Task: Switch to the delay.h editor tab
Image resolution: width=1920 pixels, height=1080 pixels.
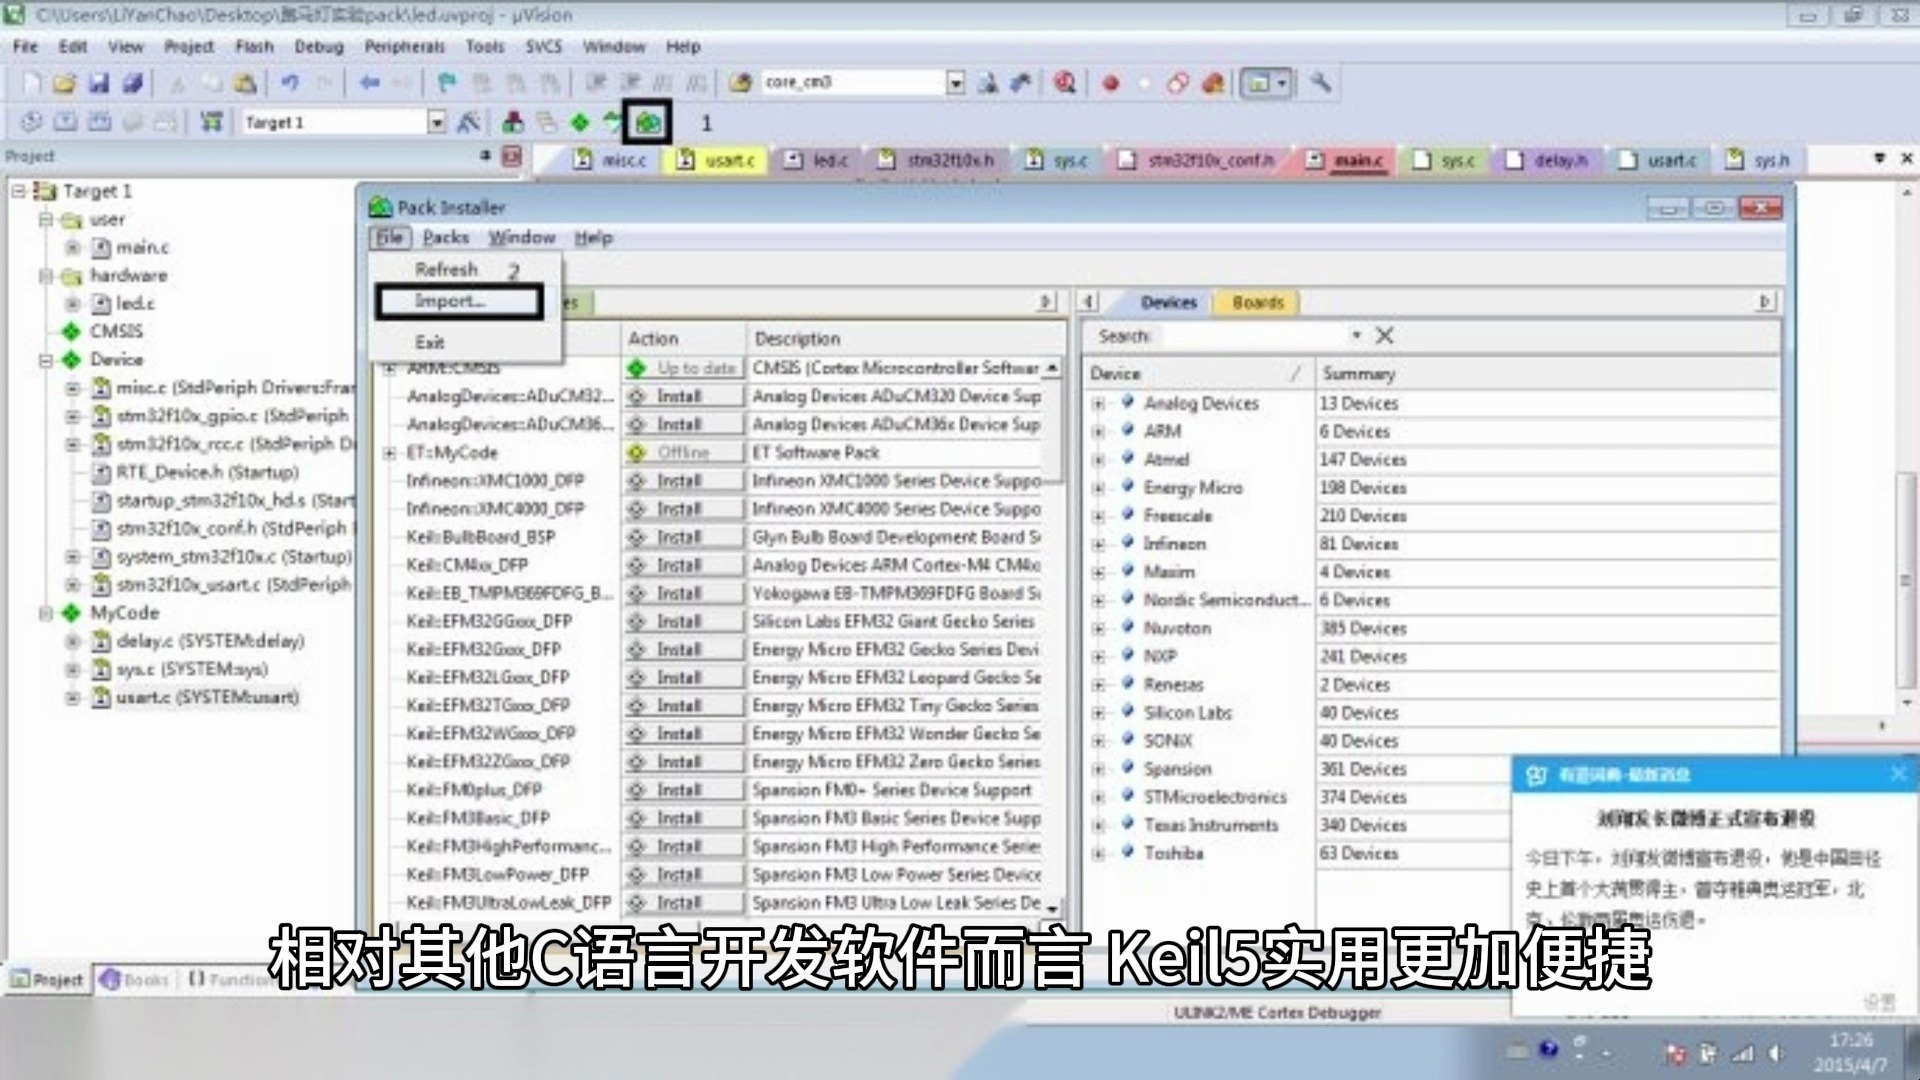Action: point(1549,160)
